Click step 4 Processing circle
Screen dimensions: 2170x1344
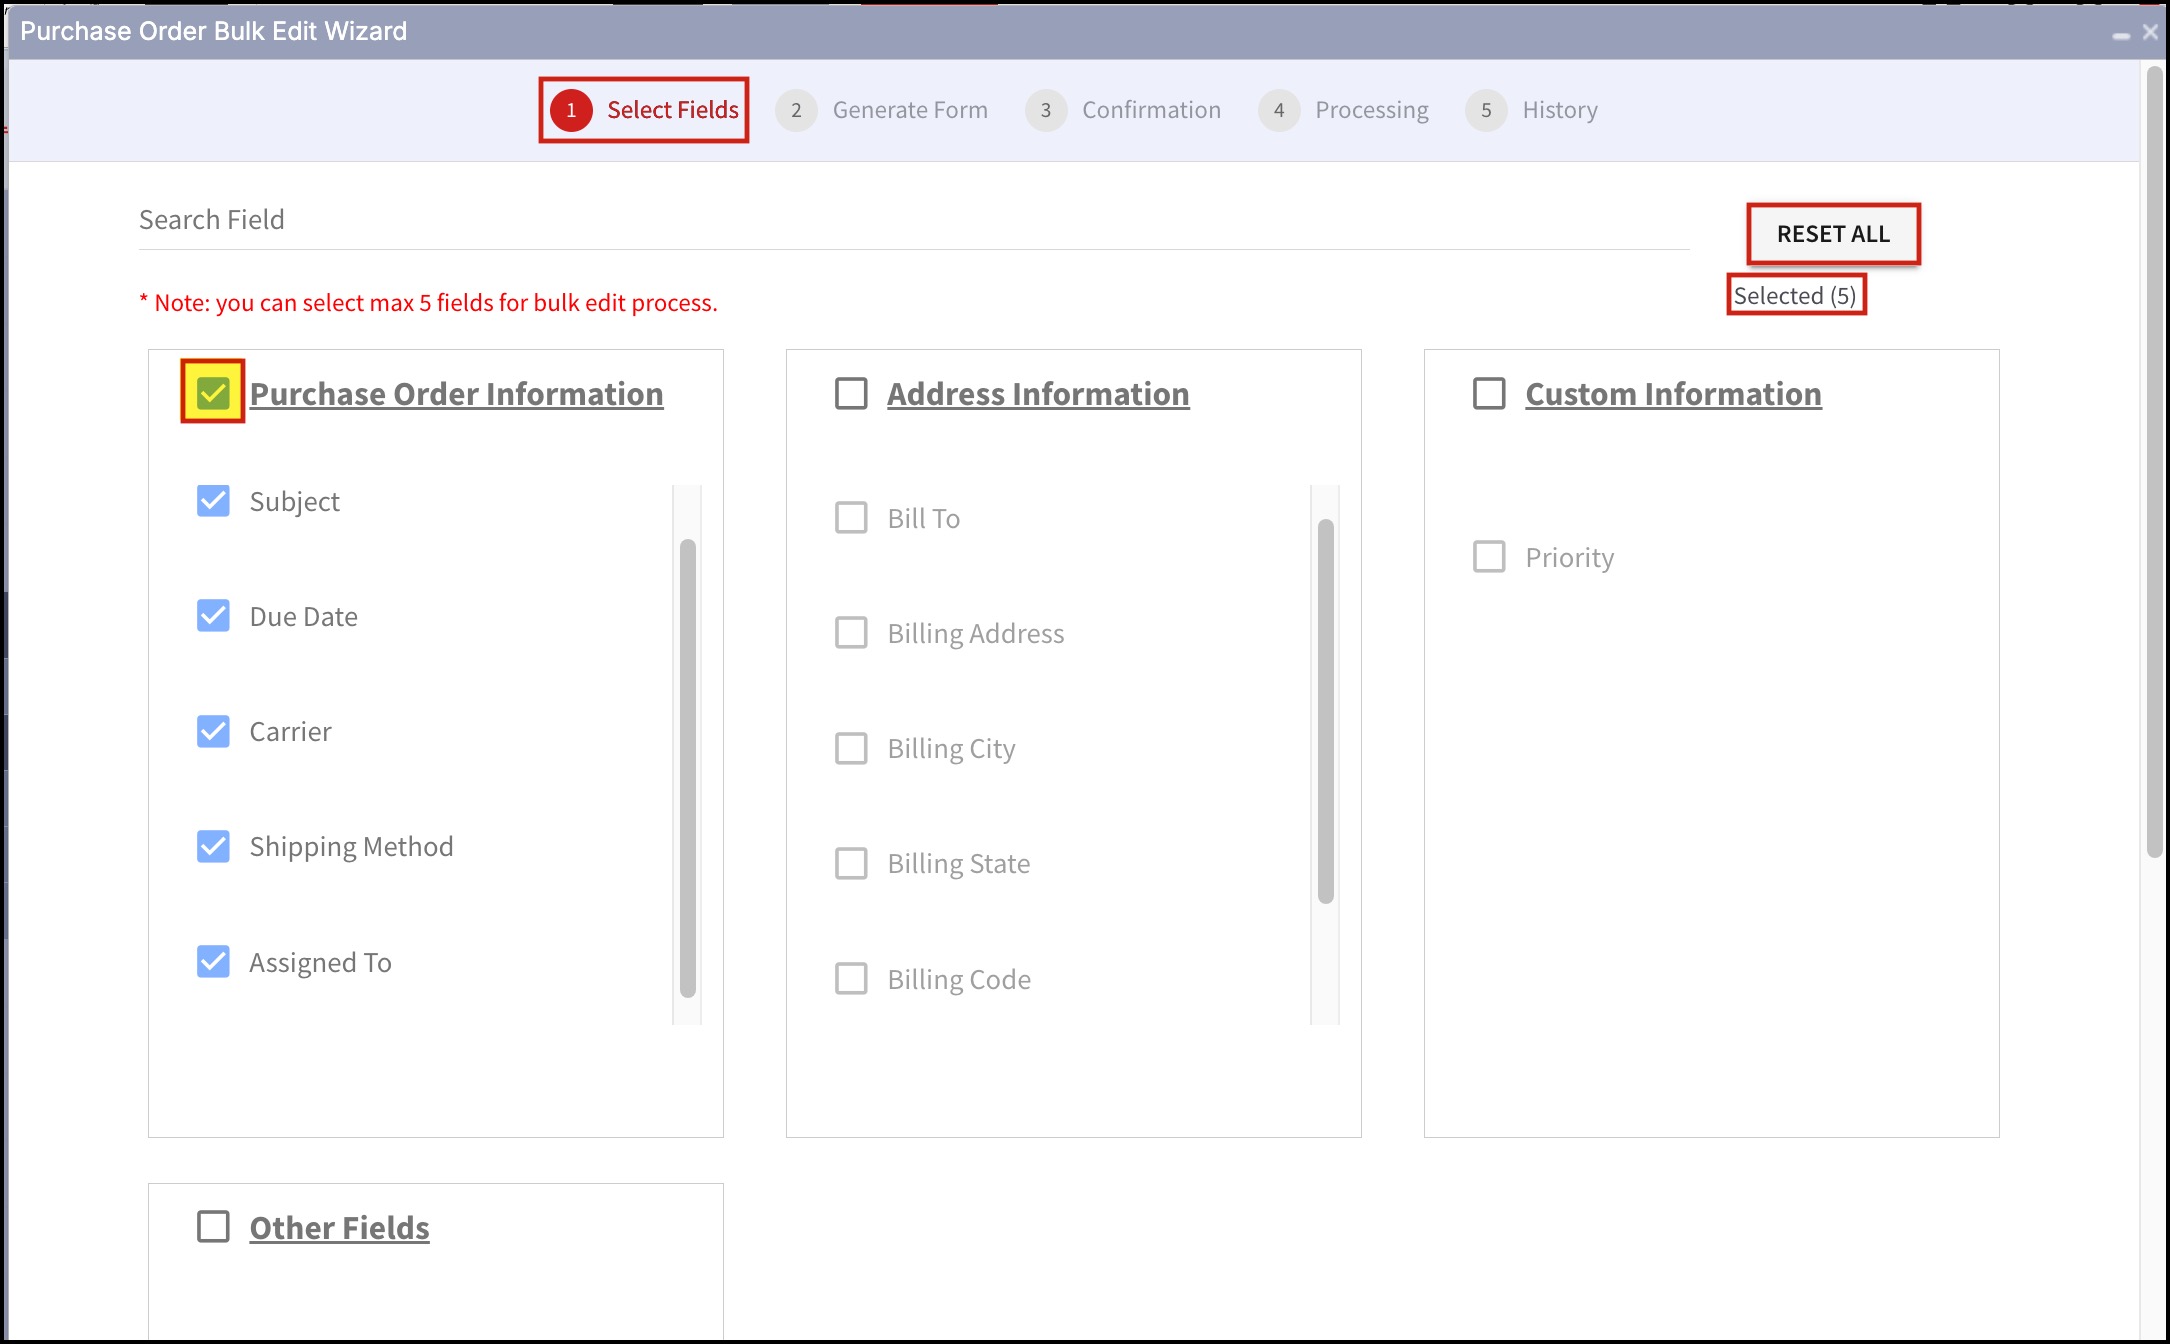(x=1278, y=110)
